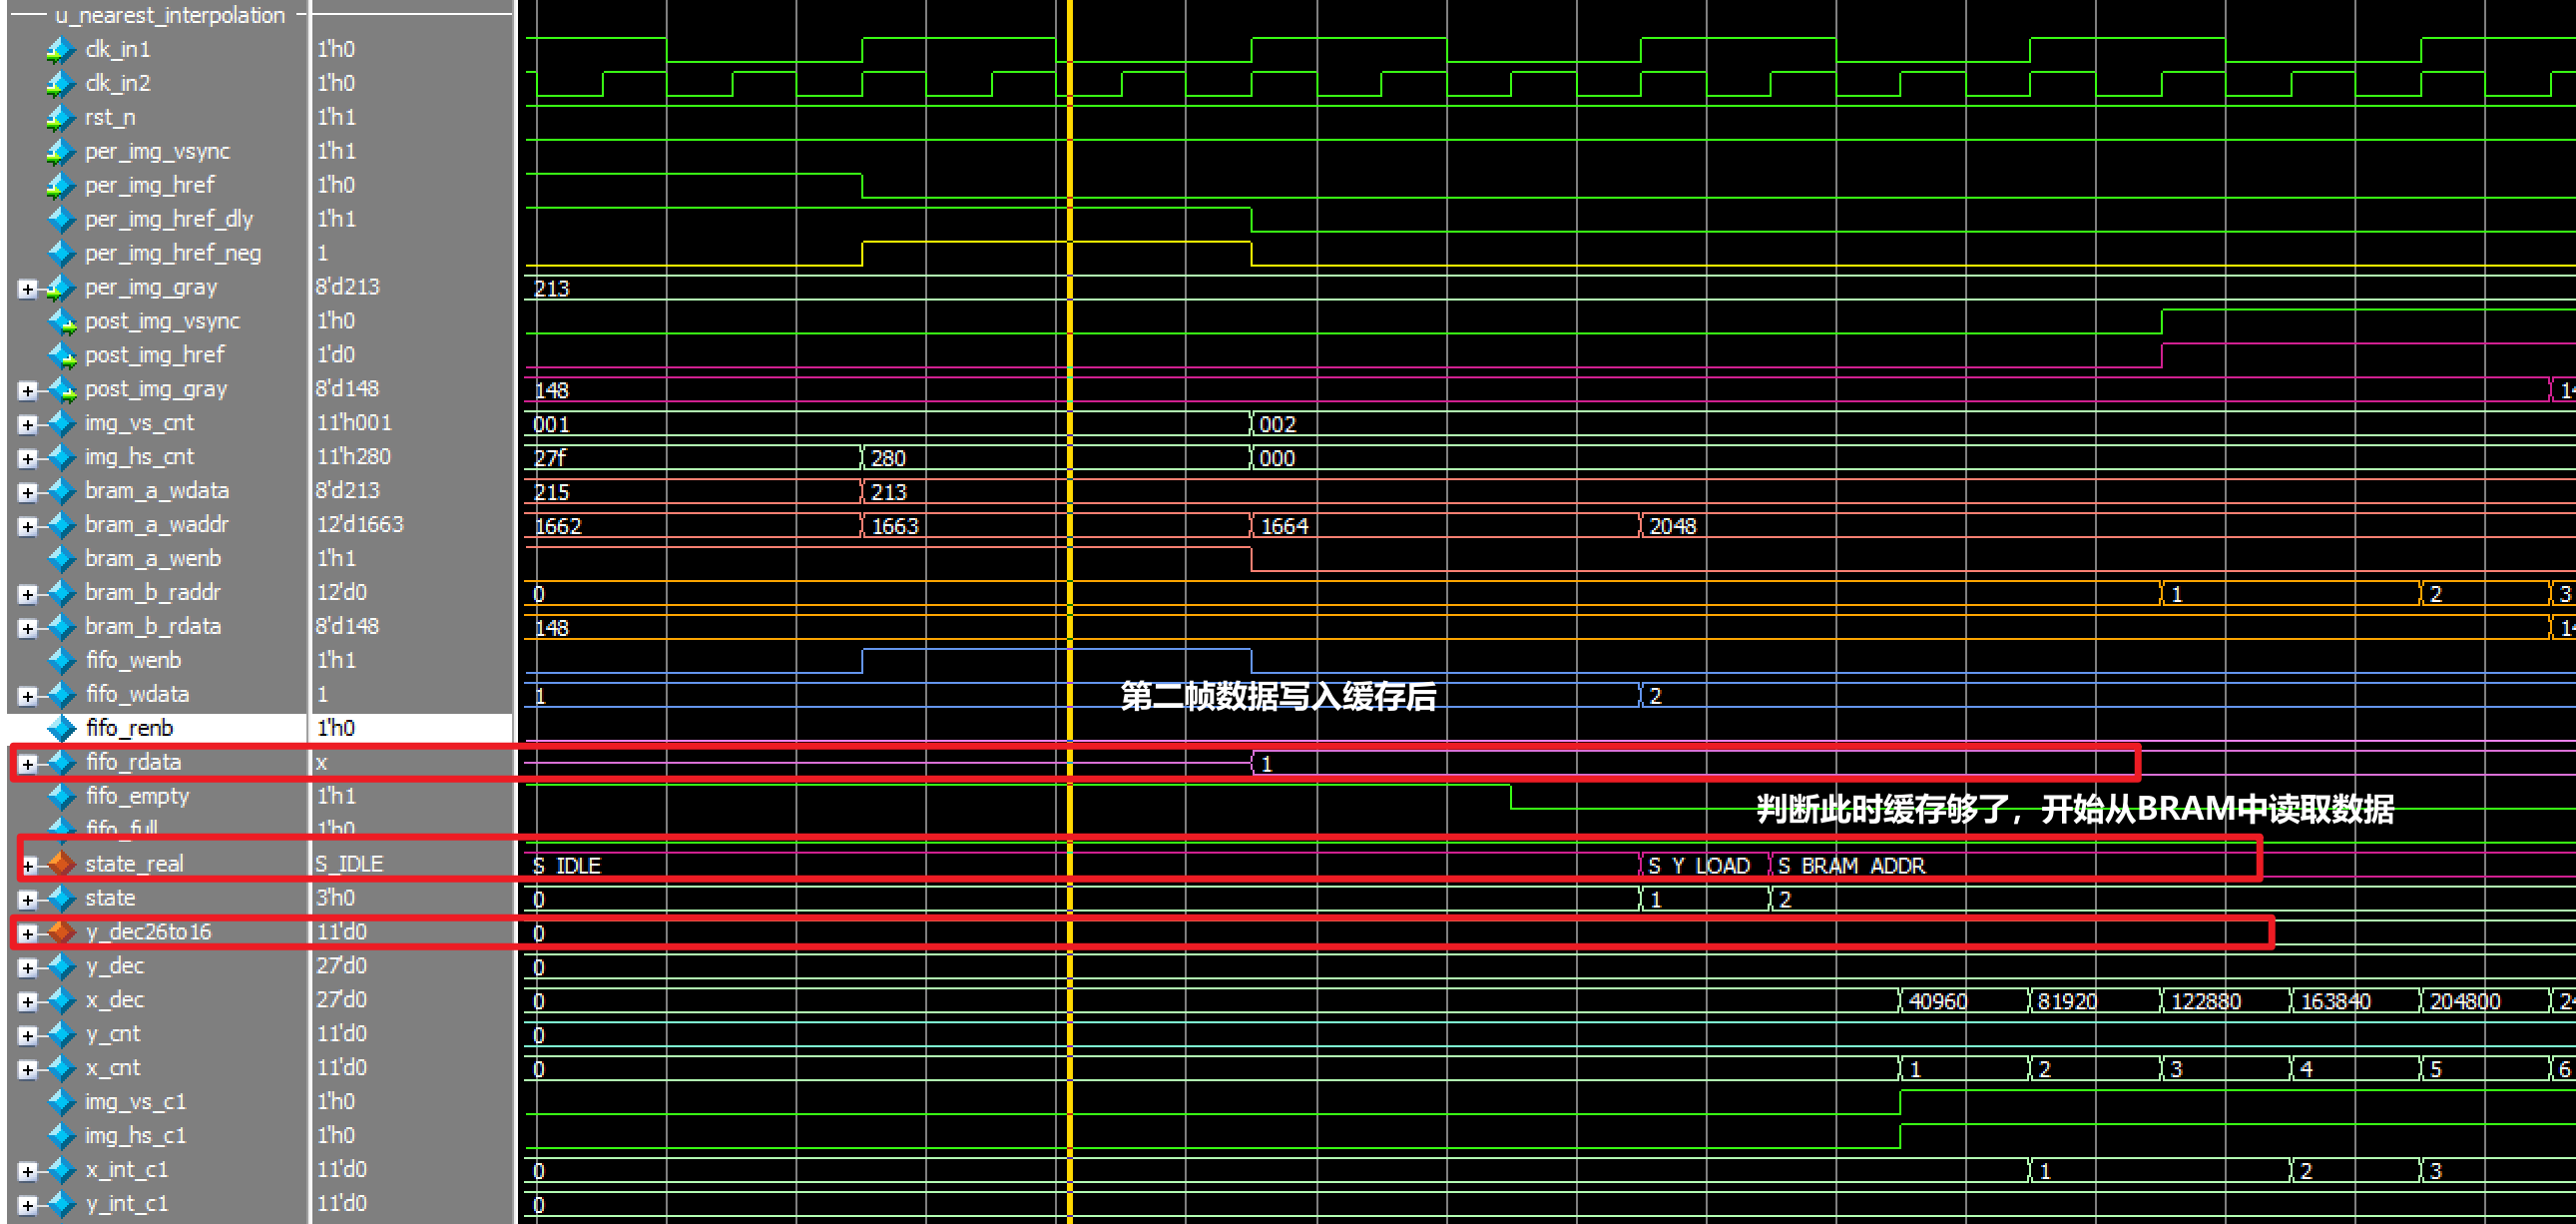Expand the bram_a_waddr bus
Viewport: 2576px width, 1224px height.
[27, 526]
